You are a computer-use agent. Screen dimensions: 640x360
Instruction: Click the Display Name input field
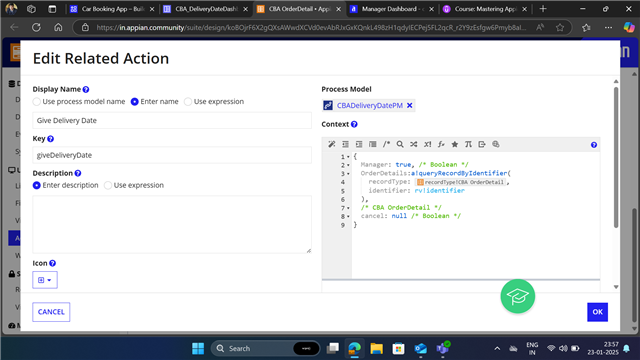tap(172, 120)
